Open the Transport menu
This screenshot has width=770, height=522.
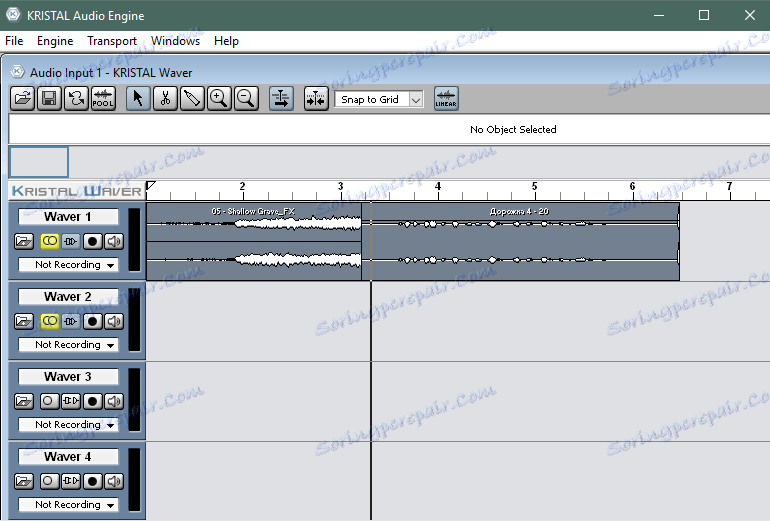click(112, 41)
